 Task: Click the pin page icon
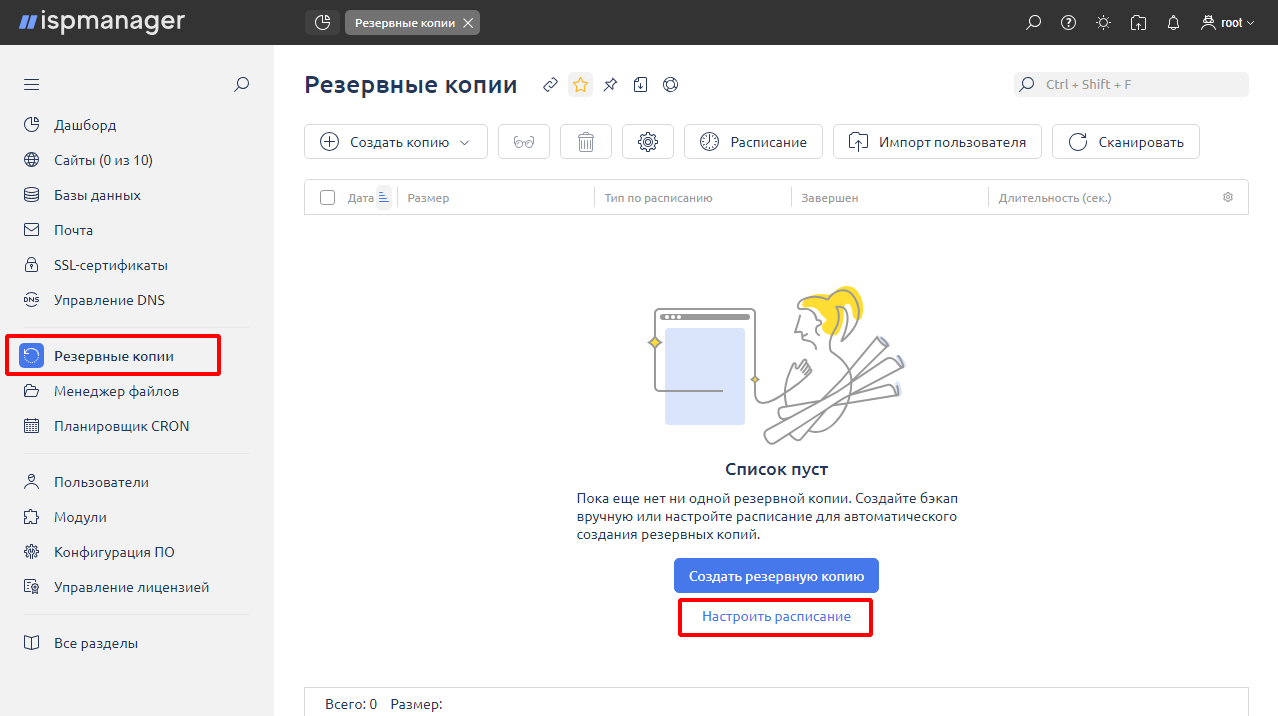pyautogui.click(x=610, y=85)
